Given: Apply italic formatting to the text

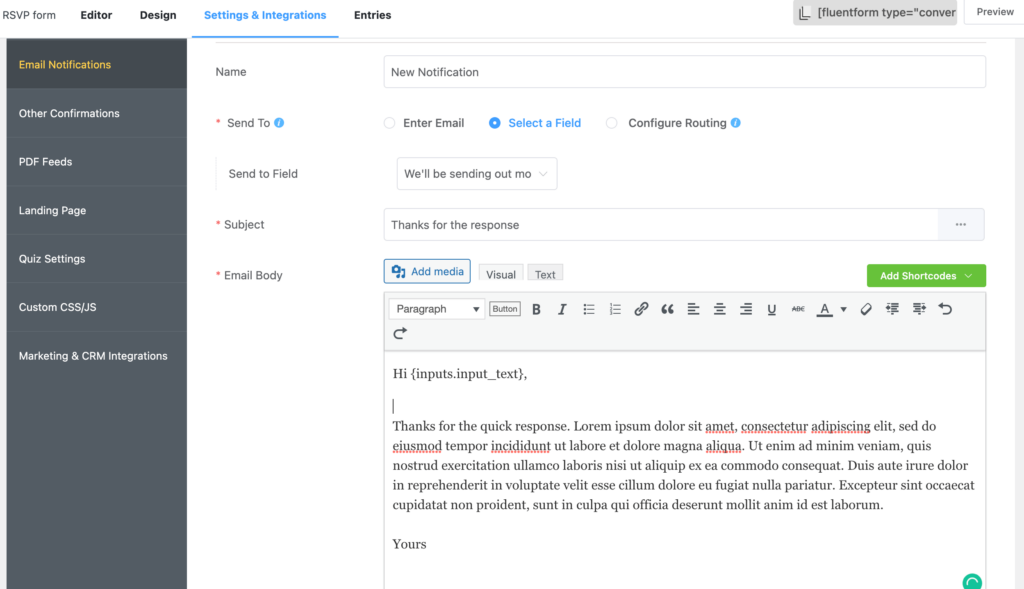Looking at the screenshot, I should pyautogui.click(x=562, y=309).
